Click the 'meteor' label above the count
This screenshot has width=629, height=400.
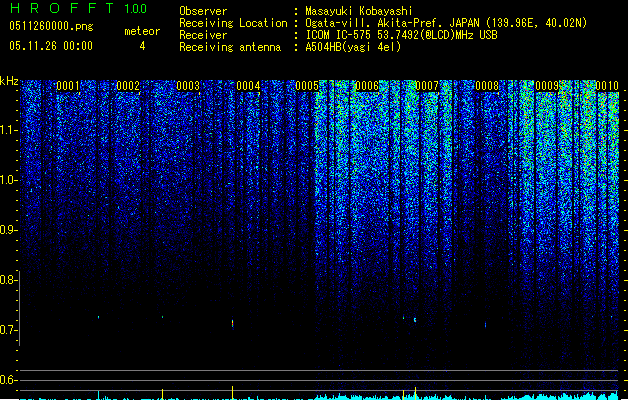click(x=142, y=31)
